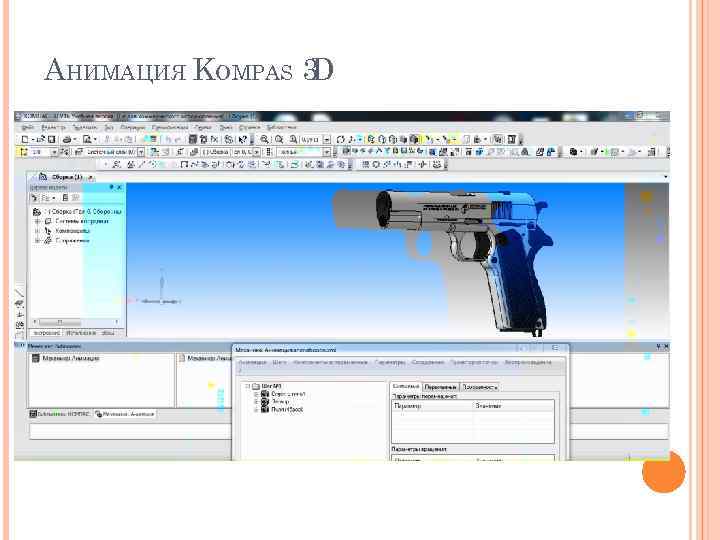
Task: Click the Rotate view icon
Action: [x=340, y=139]
